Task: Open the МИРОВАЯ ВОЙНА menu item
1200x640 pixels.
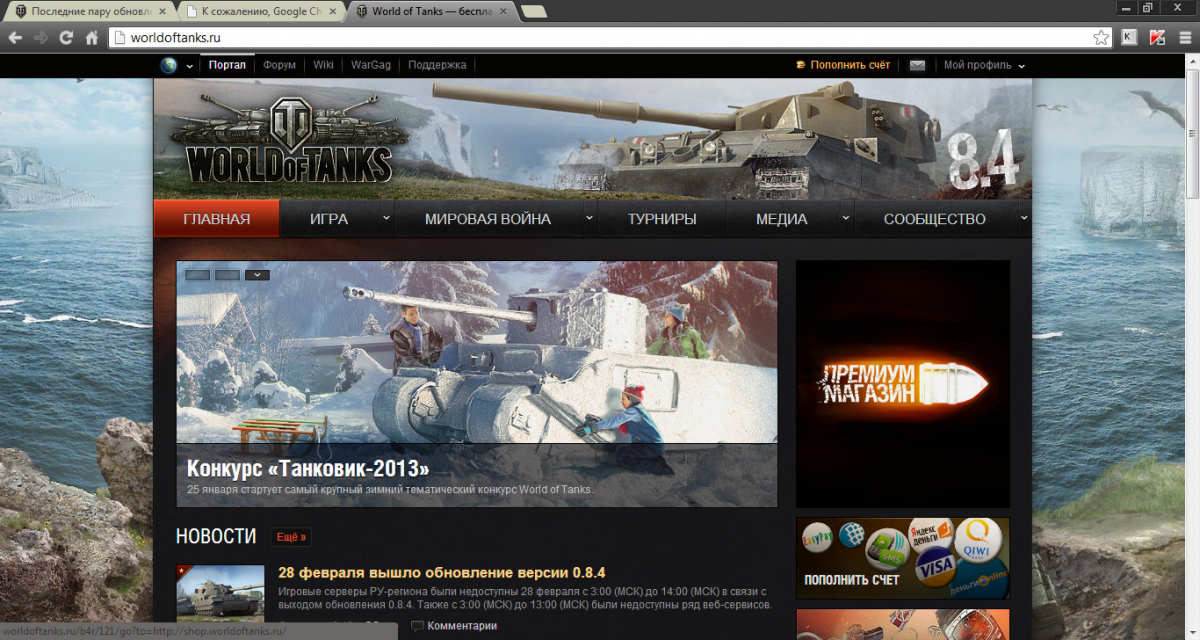Action: 487,218
